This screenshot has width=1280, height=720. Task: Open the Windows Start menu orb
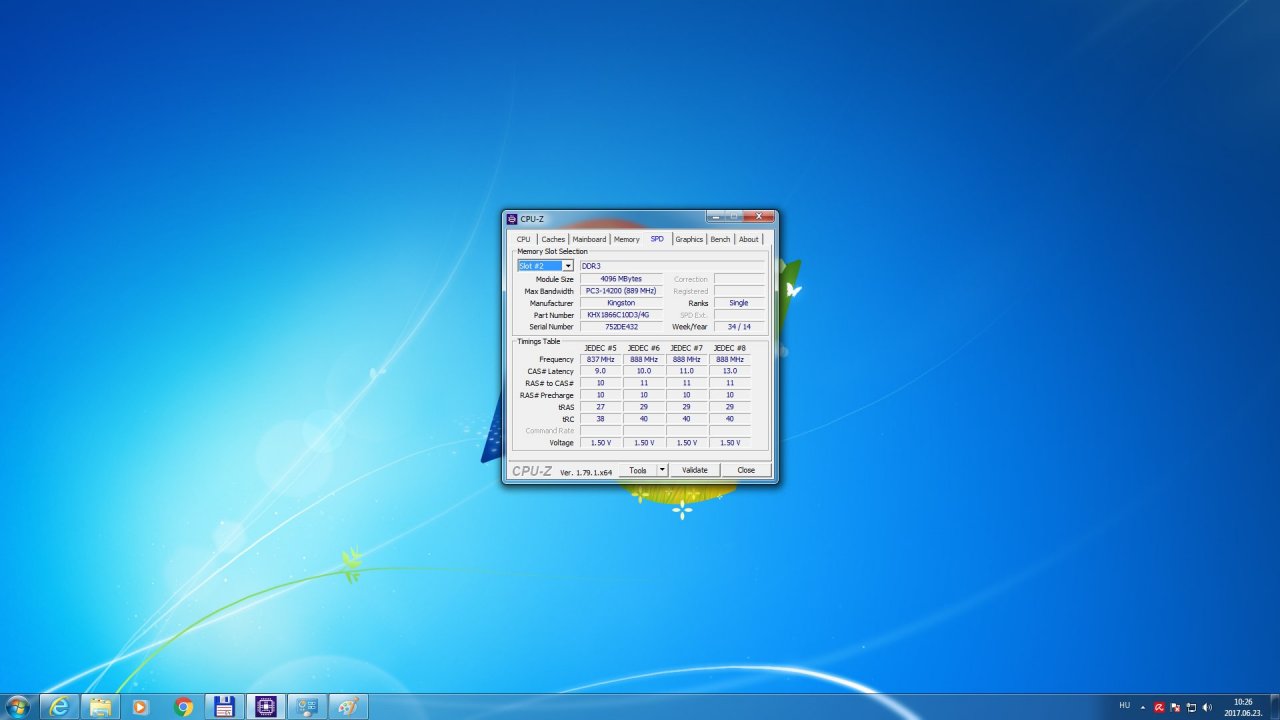pyautogui.click(x=18, y=707)
